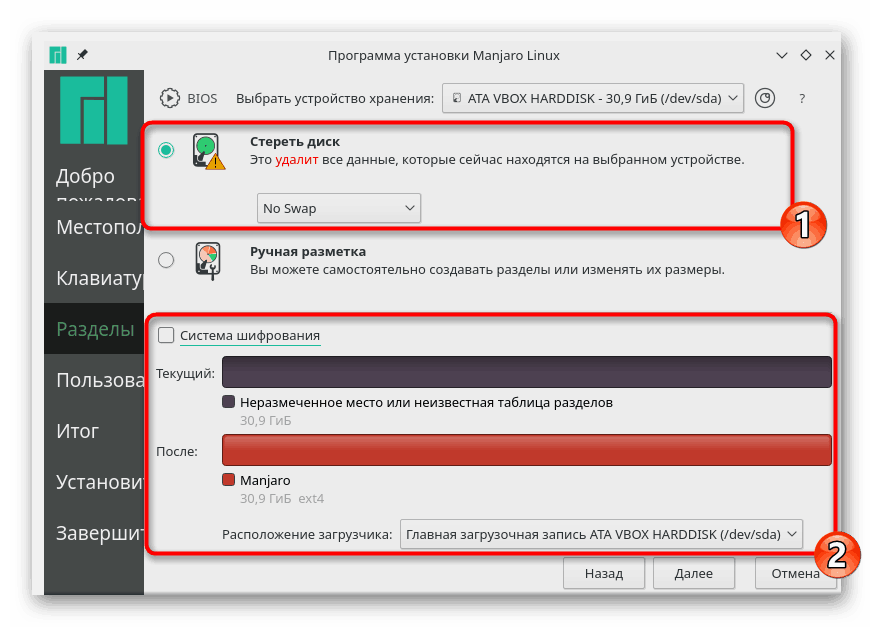Select the Erase disk radio button
This screenshot has height=627, width=873.
[166, 150]
